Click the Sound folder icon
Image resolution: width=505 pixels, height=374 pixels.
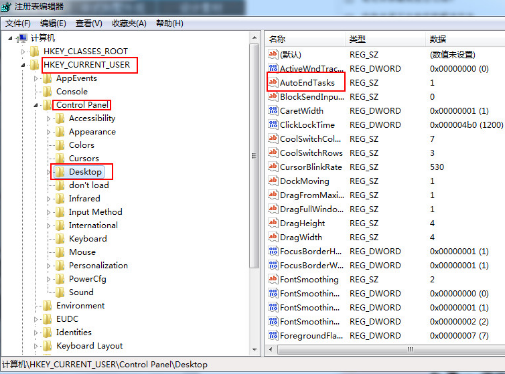point(60,292)
